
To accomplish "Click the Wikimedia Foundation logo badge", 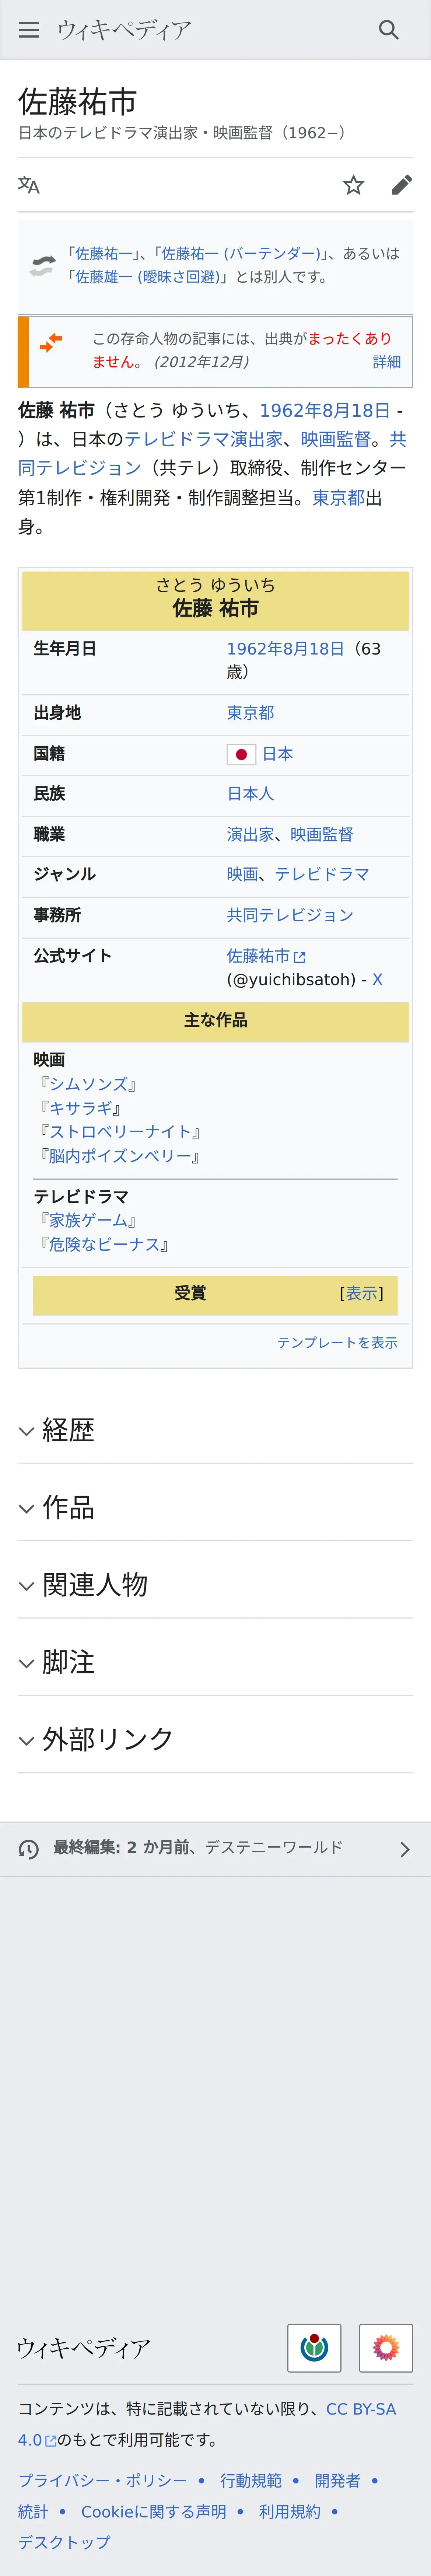I will click(314, 2347).
